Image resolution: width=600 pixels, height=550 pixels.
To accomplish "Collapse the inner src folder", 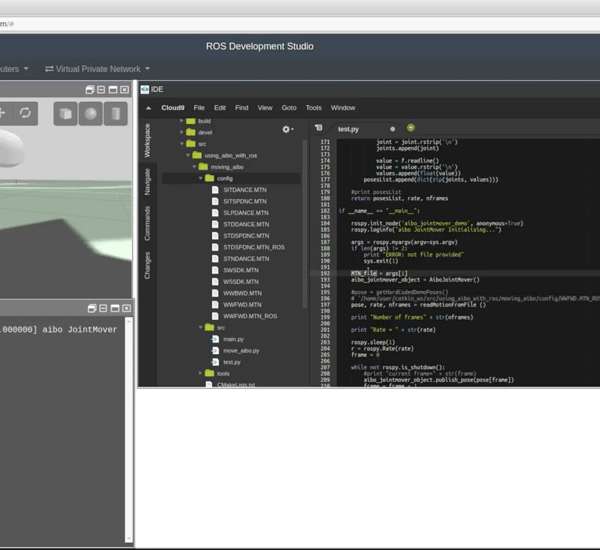I will coord(201,328).
